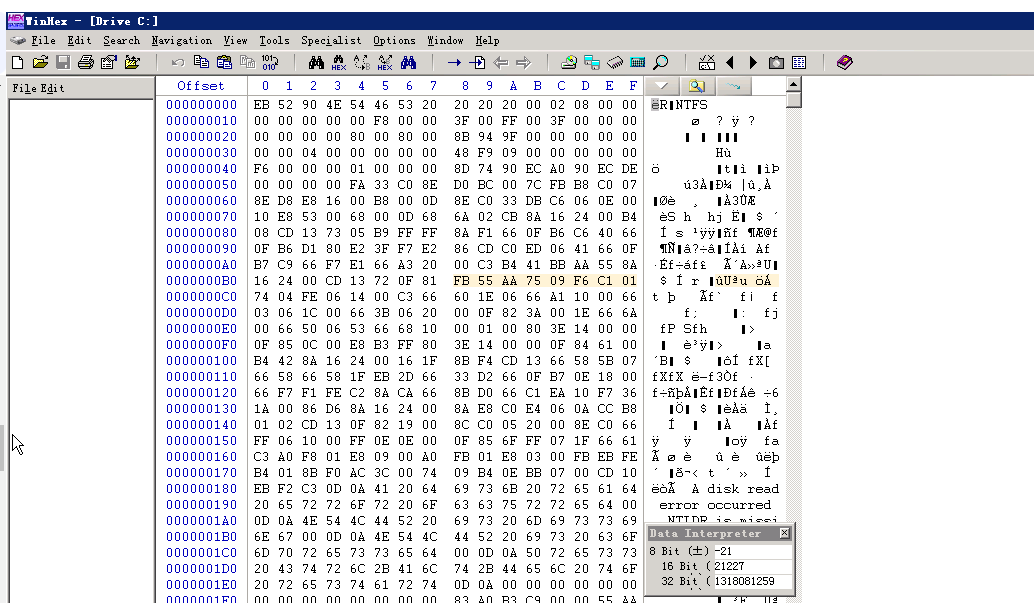Image resolution: width=1034 pixels, height=603 pixels.
Task: Click the Find Text binoculars icon
Action: 317,63
